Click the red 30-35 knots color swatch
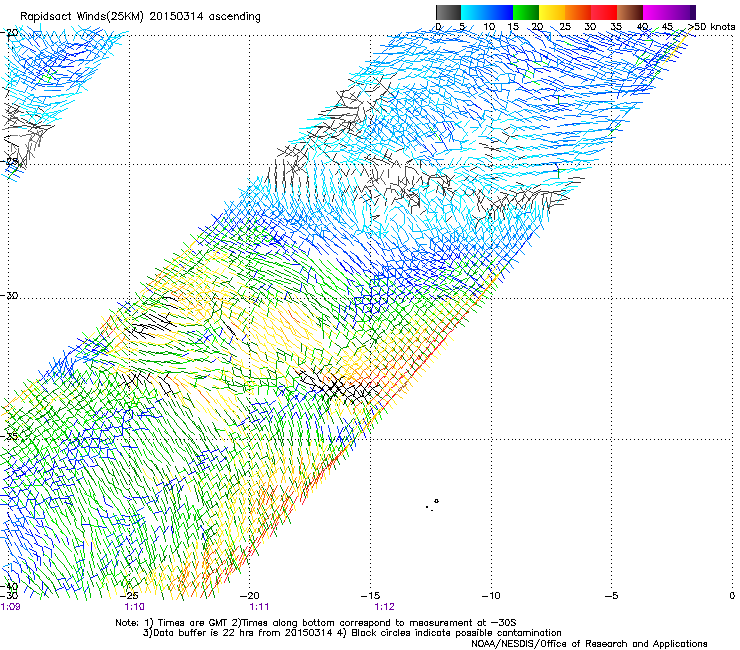This screenshot has height=650, width=740. tap(604, 12)
